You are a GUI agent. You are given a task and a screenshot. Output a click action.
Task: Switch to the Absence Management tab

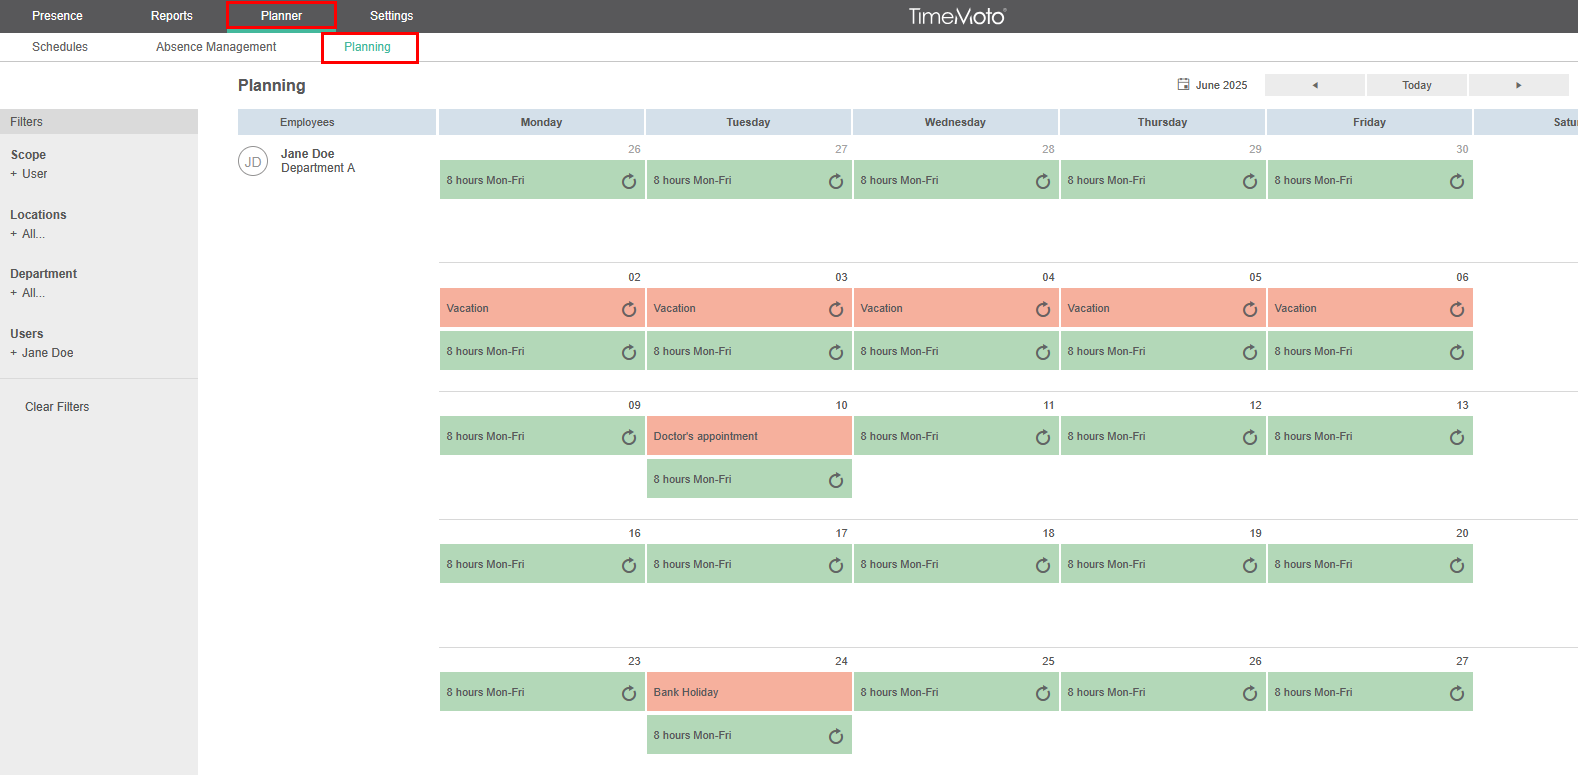coord(216,47)
